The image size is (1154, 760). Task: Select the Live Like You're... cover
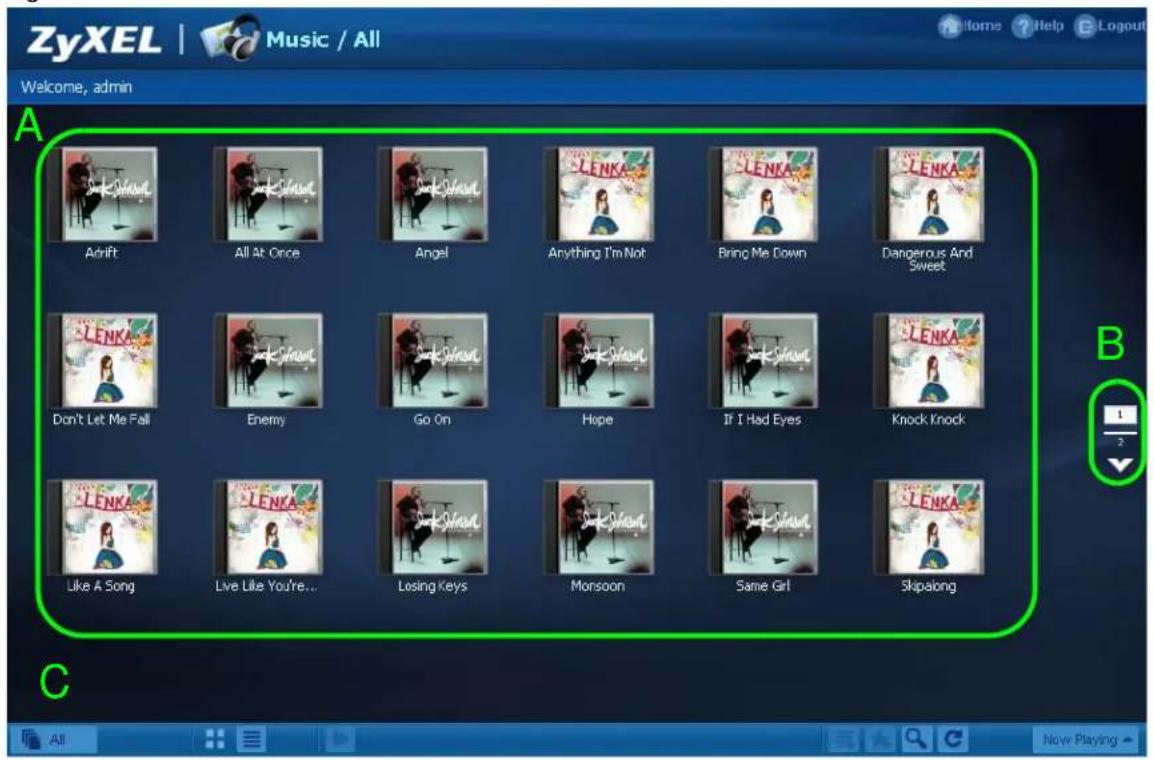coord(268,528)
